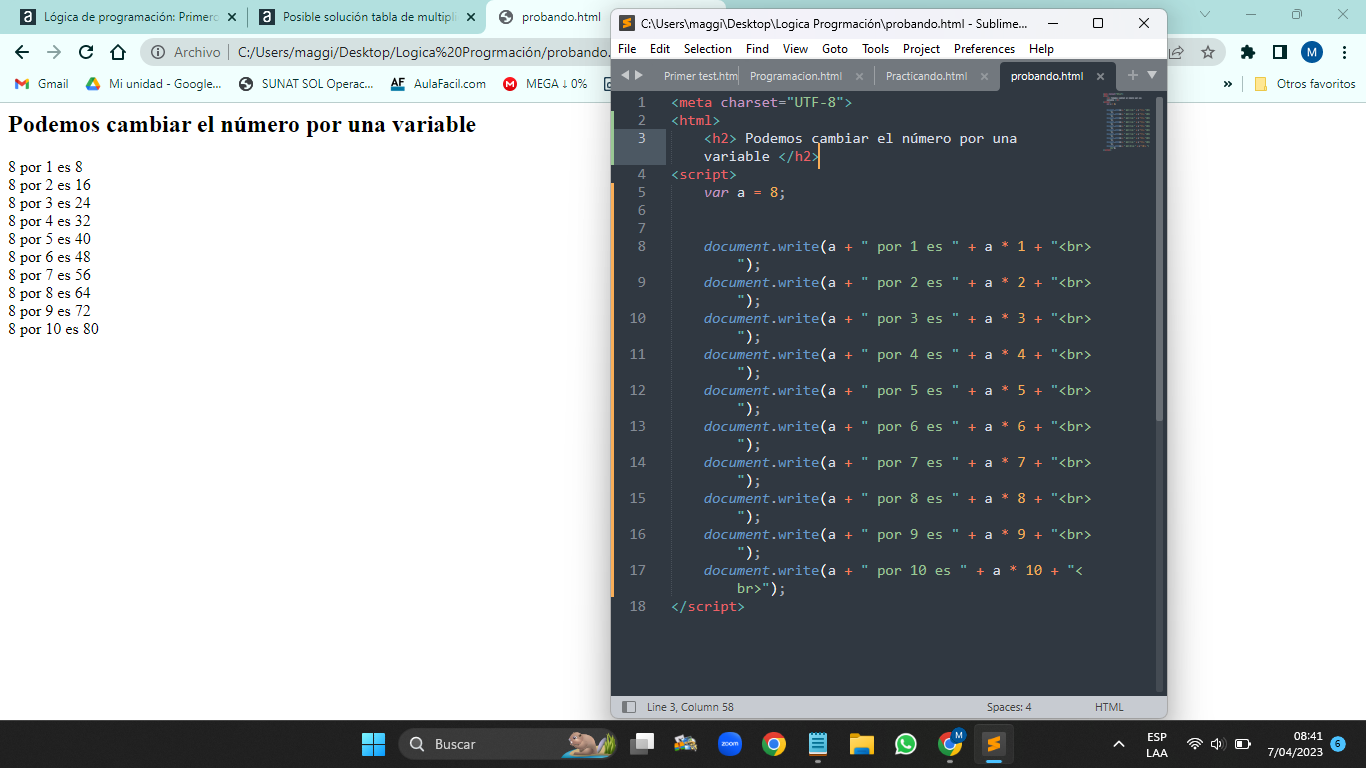This screenshot has width=1366, height=768.
Task: Close the Lógica de programación Chrome tab
Action: (x=232, y=17)
